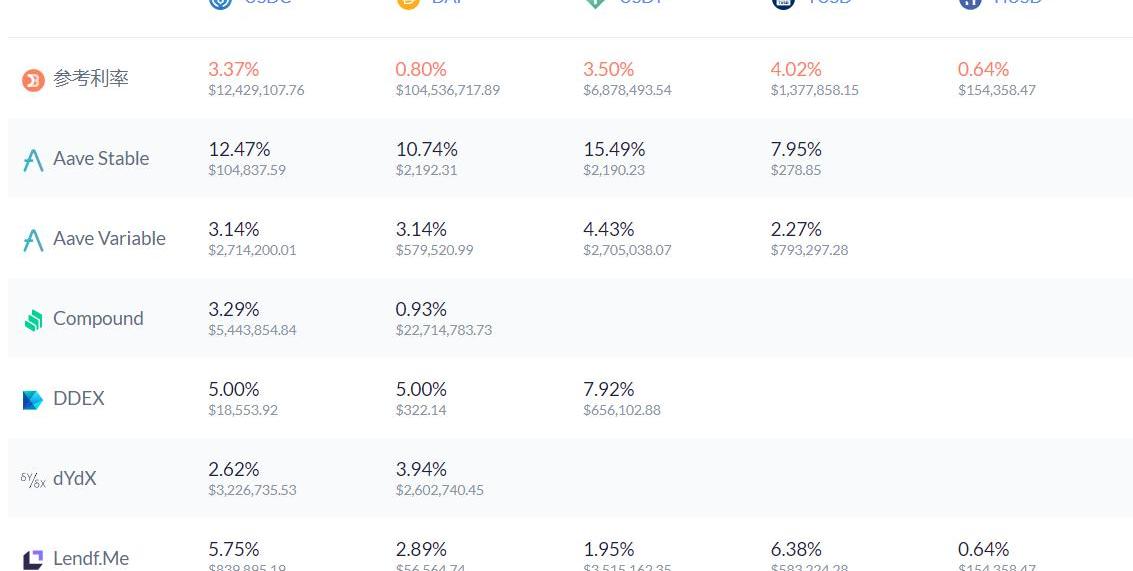Select Lendf.Me TUSD rate 6.38%
This screenshot has height=571, width=1133.
(x=796, y=550)
